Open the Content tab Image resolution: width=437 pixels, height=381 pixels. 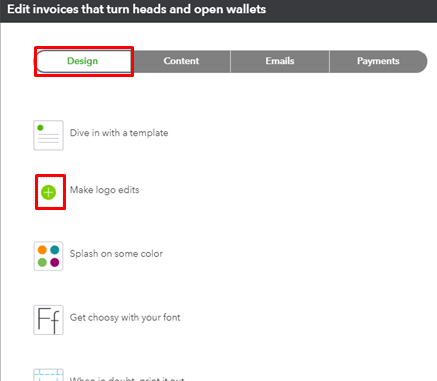click(x=181, y=61)
